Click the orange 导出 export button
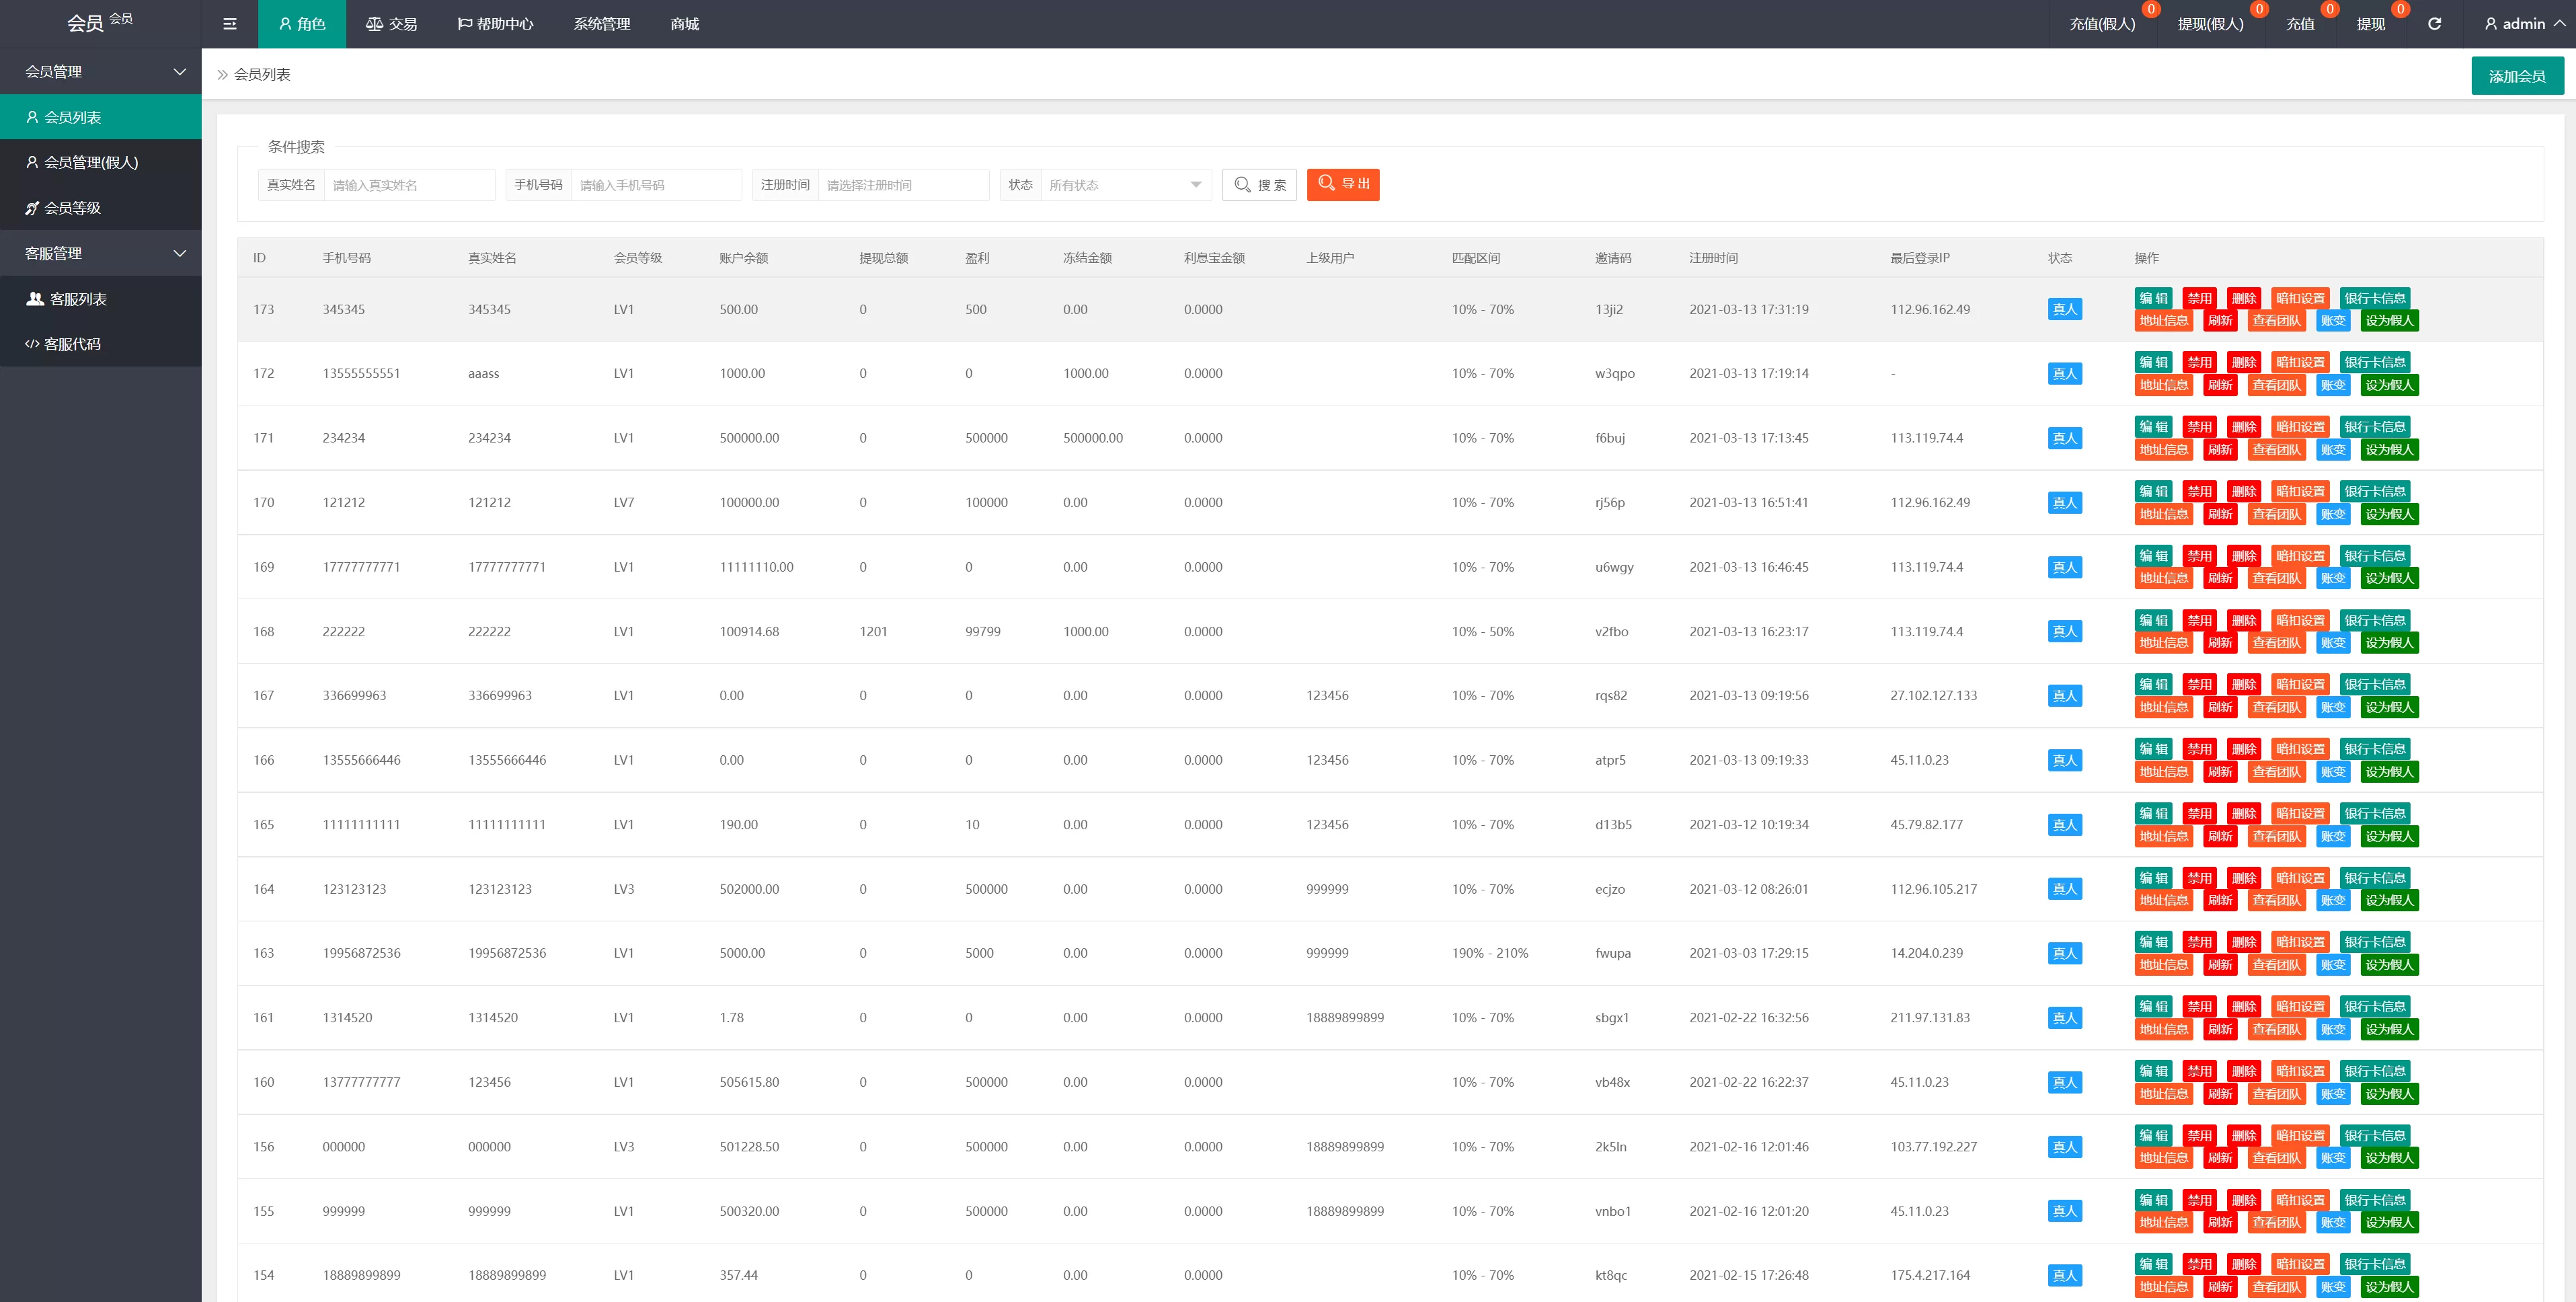This screenshot has width=2576, height=1302. (1342, 184)
